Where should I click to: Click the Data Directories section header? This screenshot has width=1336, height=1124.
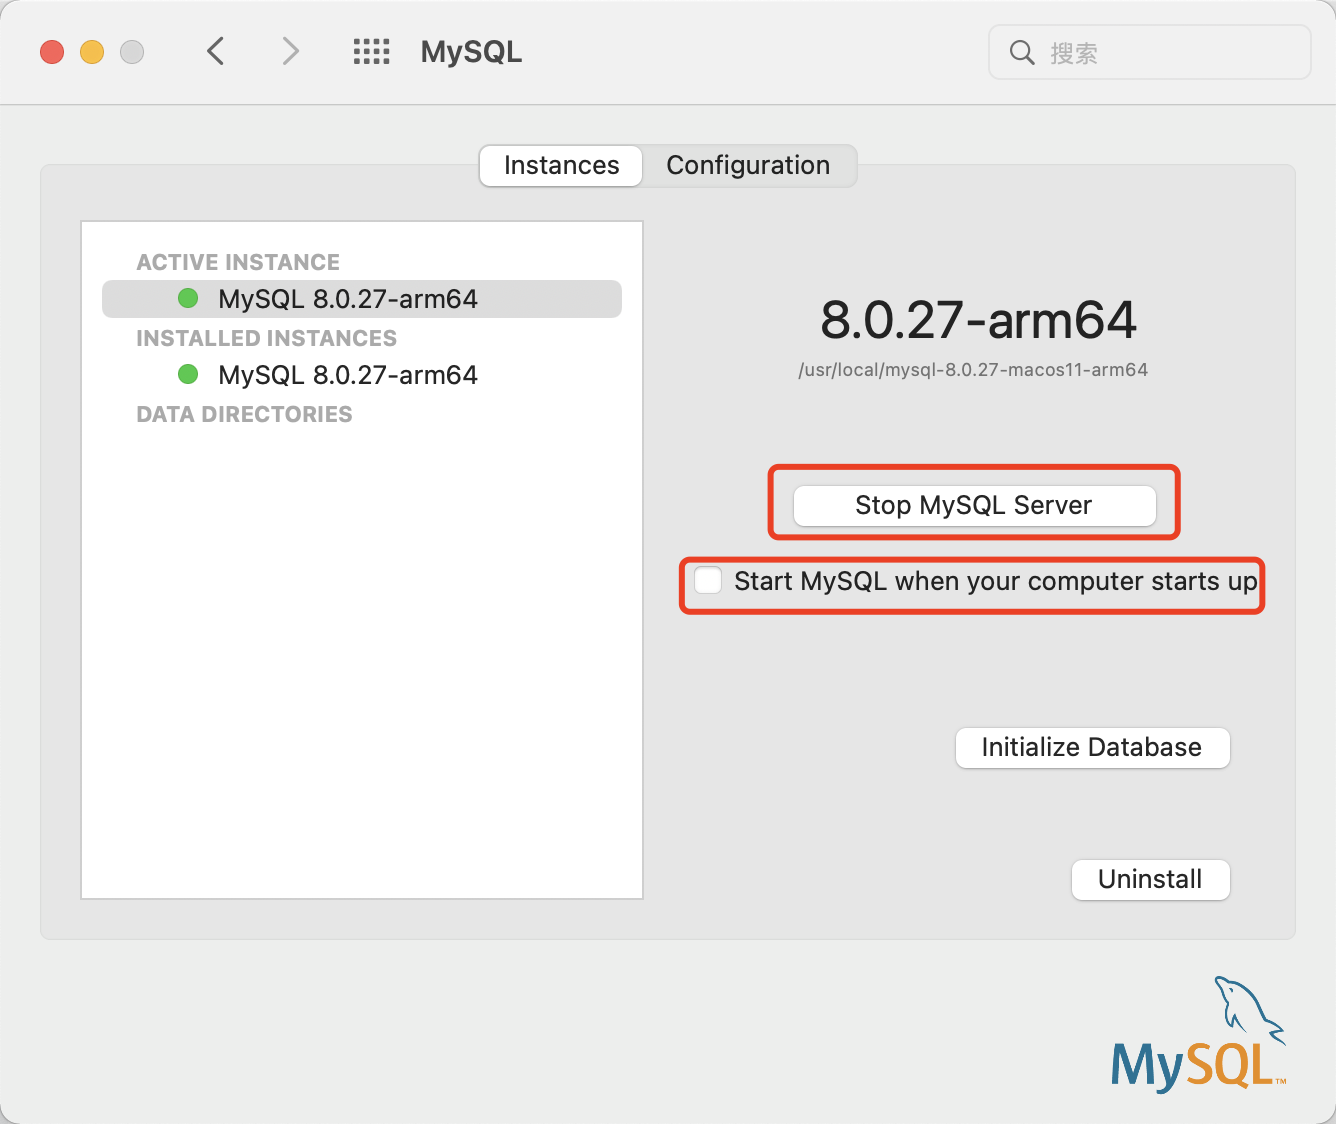(x=243, y=413)
